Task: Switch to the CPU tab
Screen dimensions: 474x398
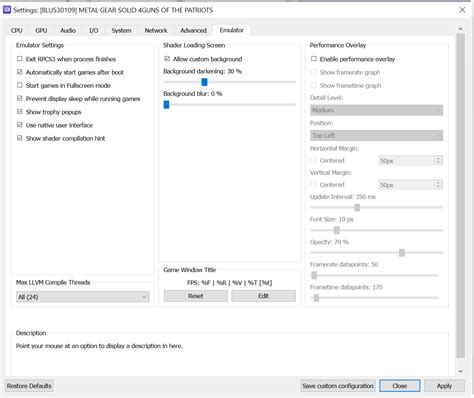Action: pos(17,30)
